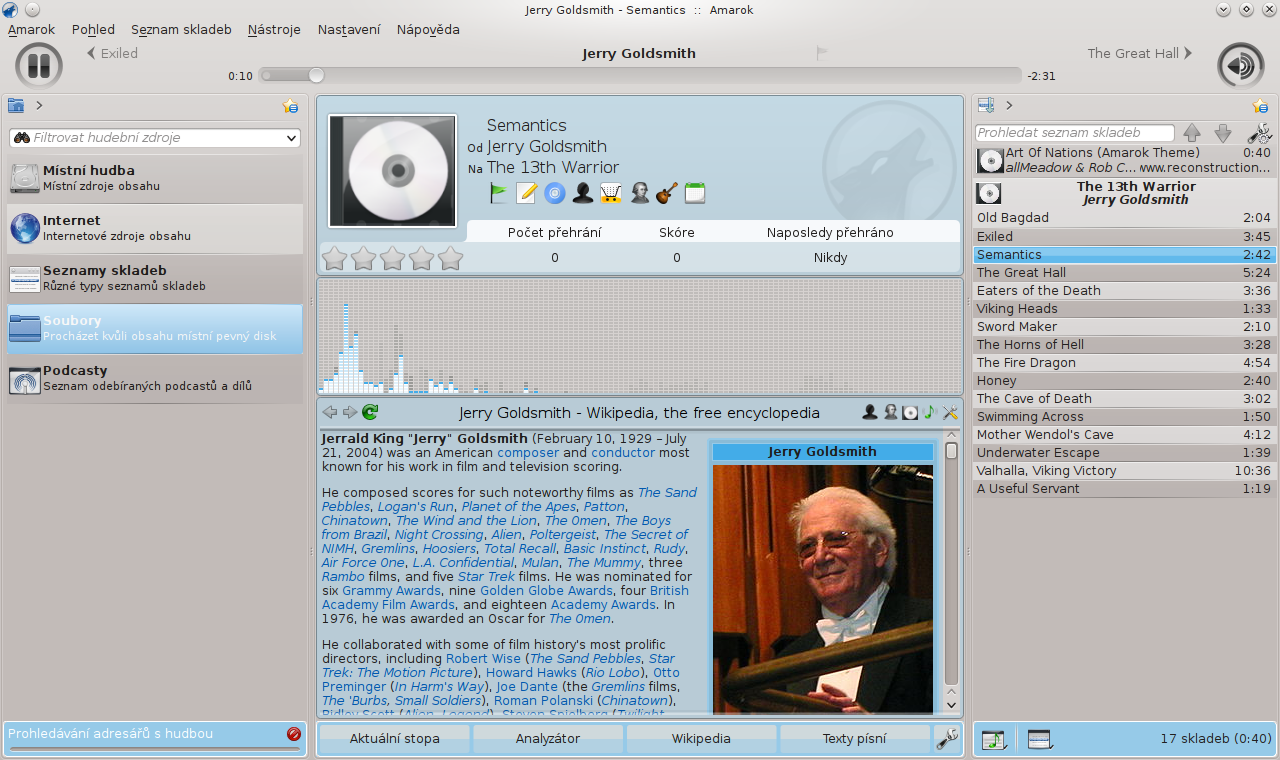Show Wikipedia album page disc icon
Image resolution: width=1280 pixels, height=760 pixels.
(910, 412)
